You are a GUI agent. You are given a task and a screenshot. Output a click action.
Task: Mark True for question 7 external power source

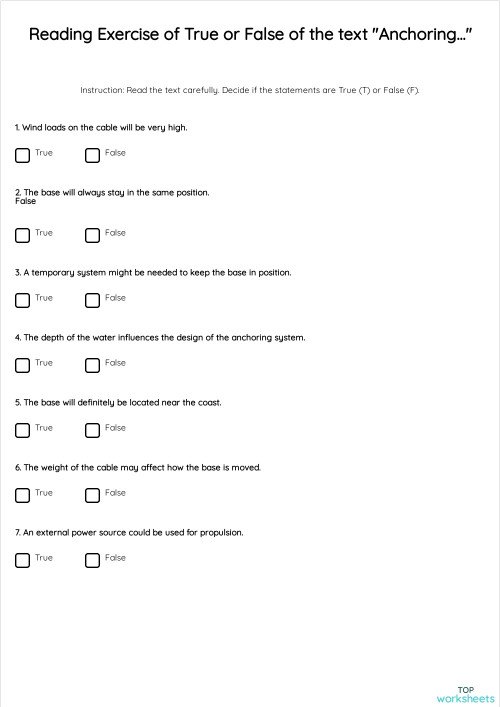click(x=22, y=560)
